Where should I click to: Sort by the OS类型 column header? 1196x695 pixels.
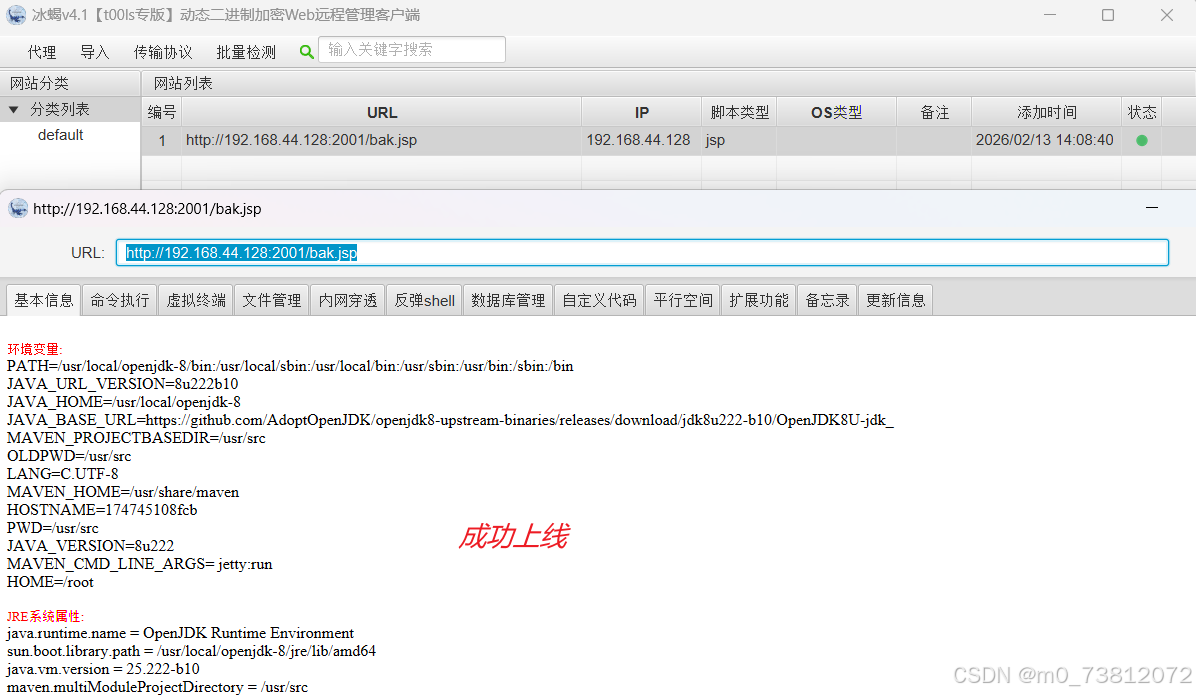click(x=837, y=112)
